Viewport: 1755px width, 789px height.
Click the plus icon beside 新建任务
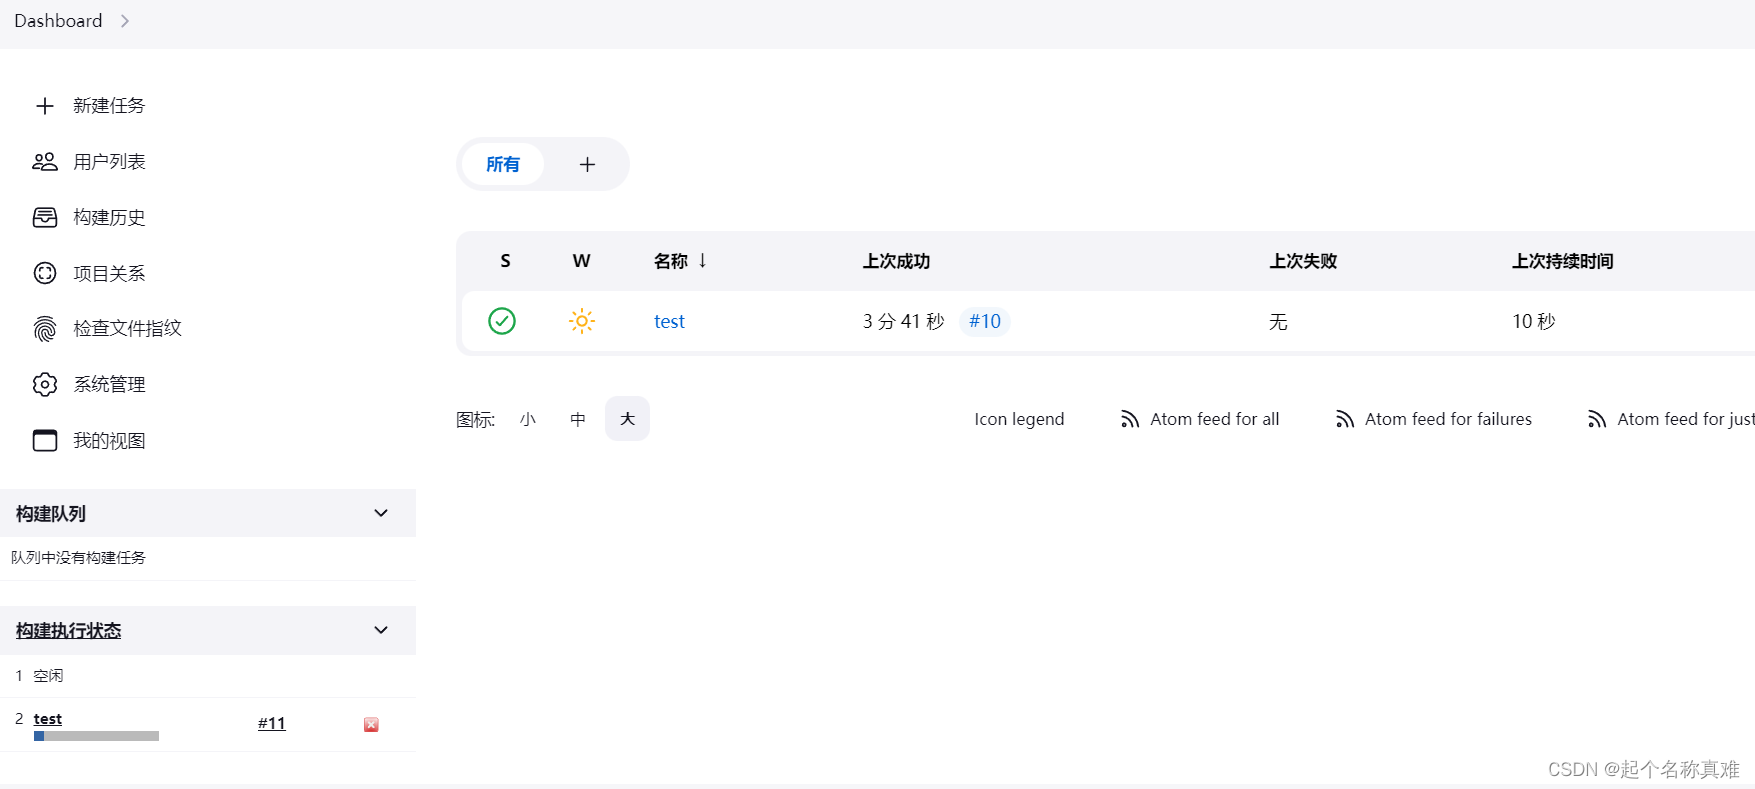coord(45,106)
